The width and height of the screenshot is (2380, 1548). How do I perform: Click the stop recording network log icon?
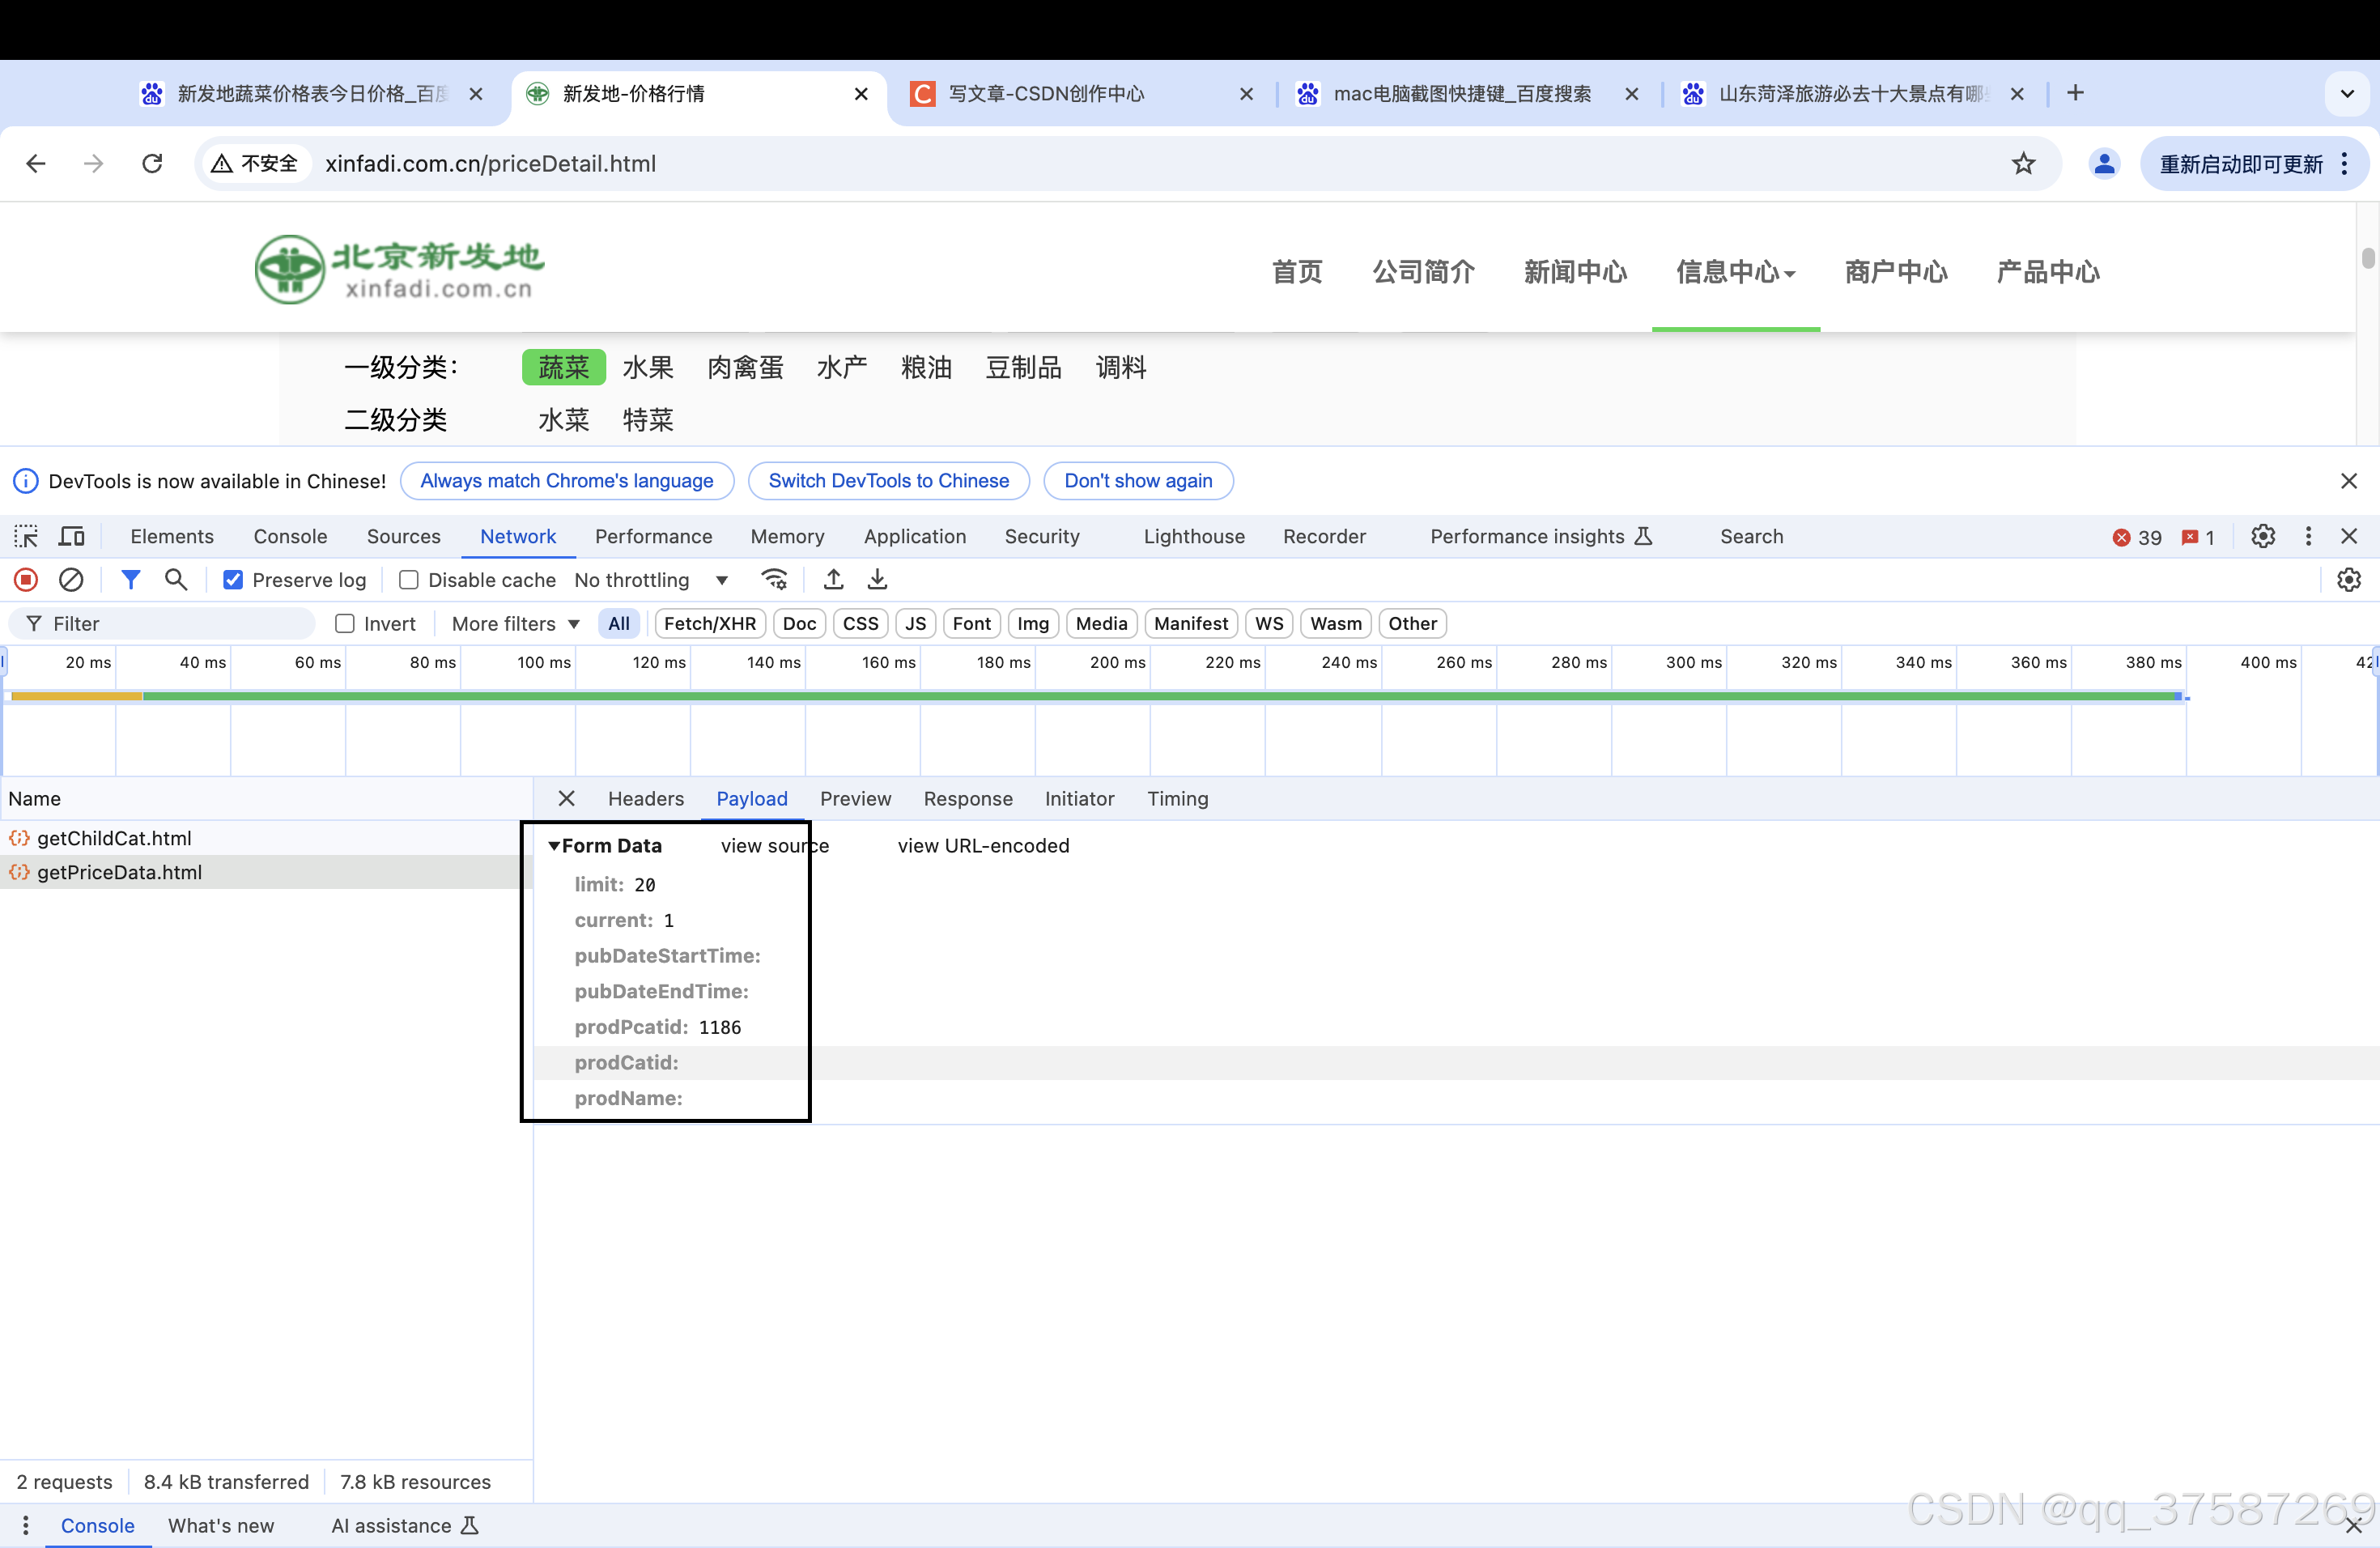point(26,580)
